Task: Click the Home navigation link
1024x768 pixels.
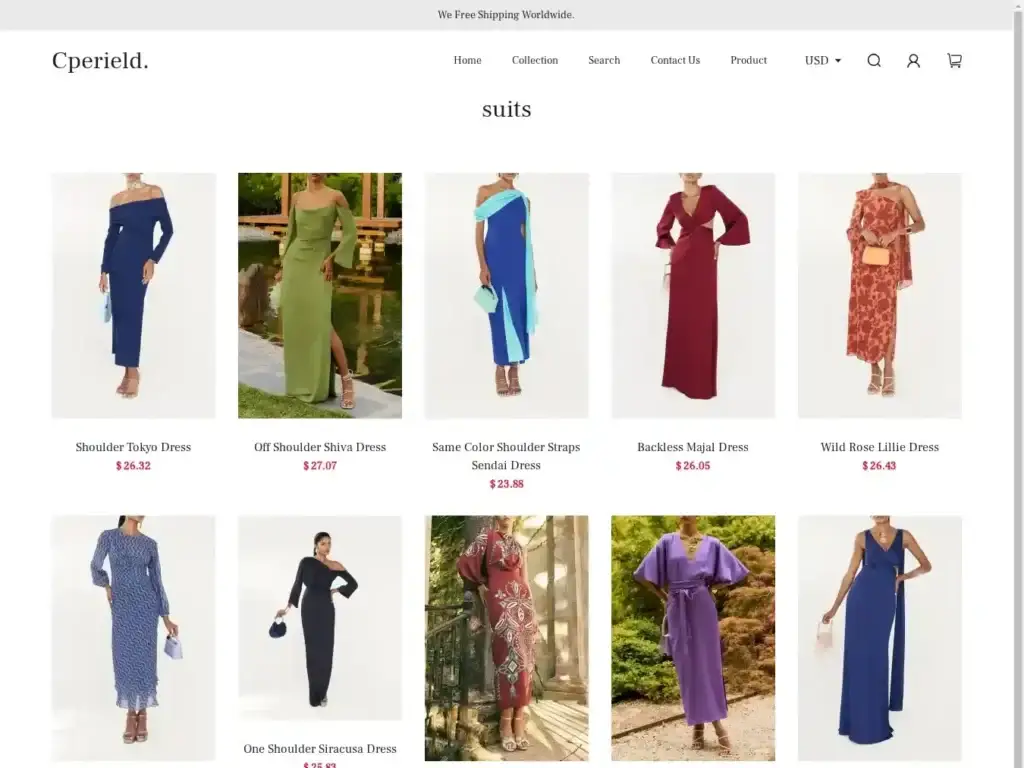Action: point(467,60)
